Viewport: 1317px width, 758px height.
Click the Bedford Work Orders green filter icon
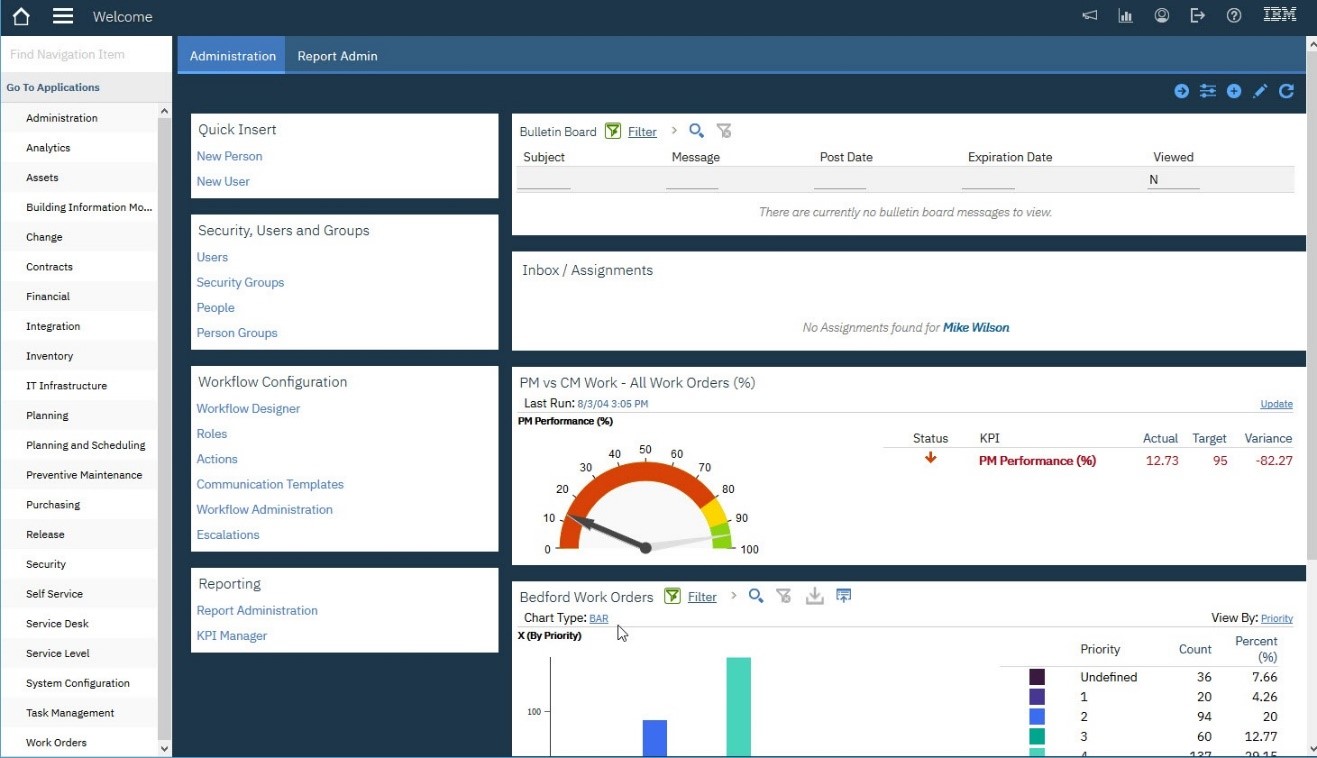tap(673, 596)
